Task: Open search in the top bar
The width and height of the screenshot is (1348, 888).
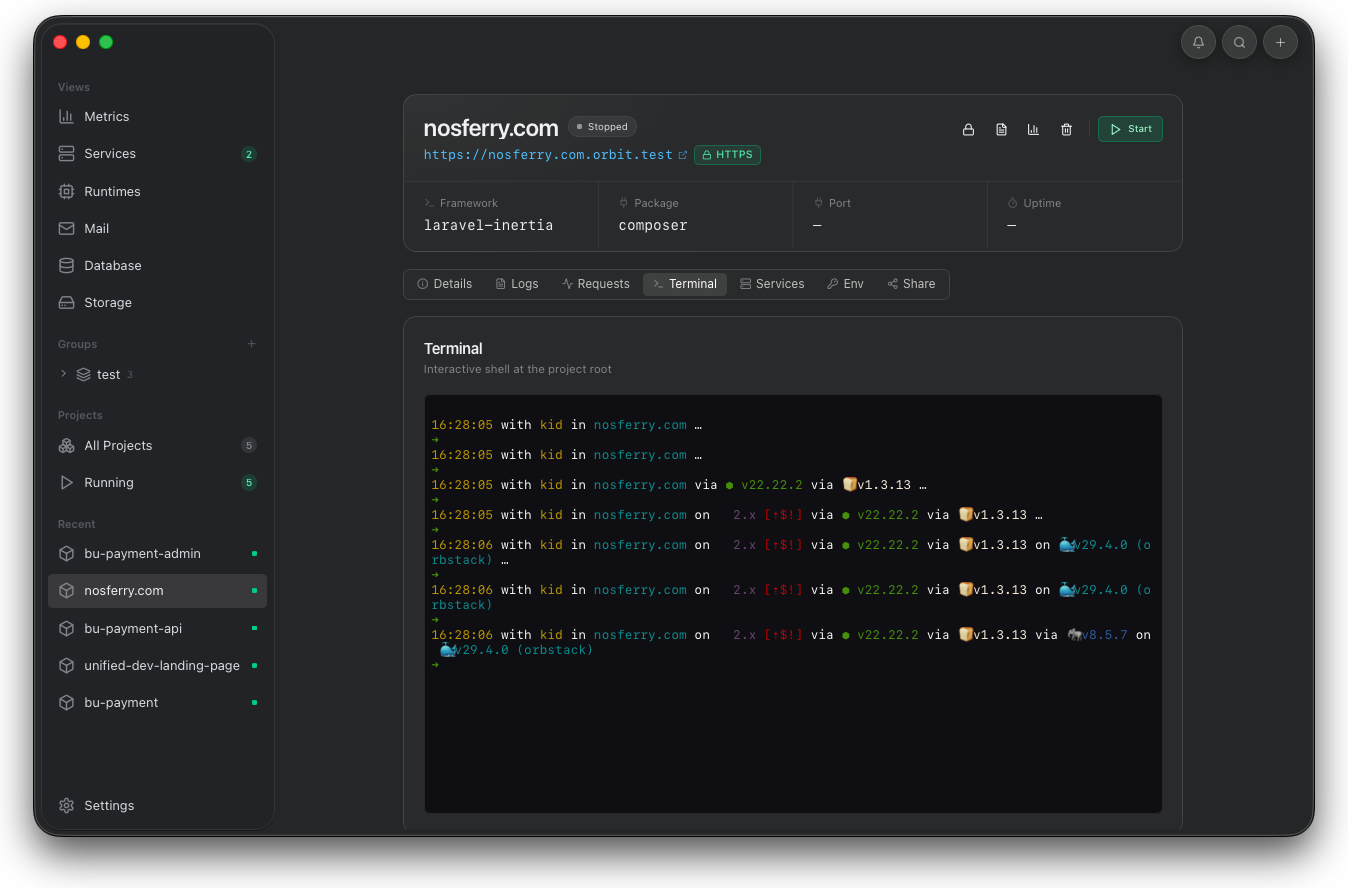Action: [x=1239, y=42]
